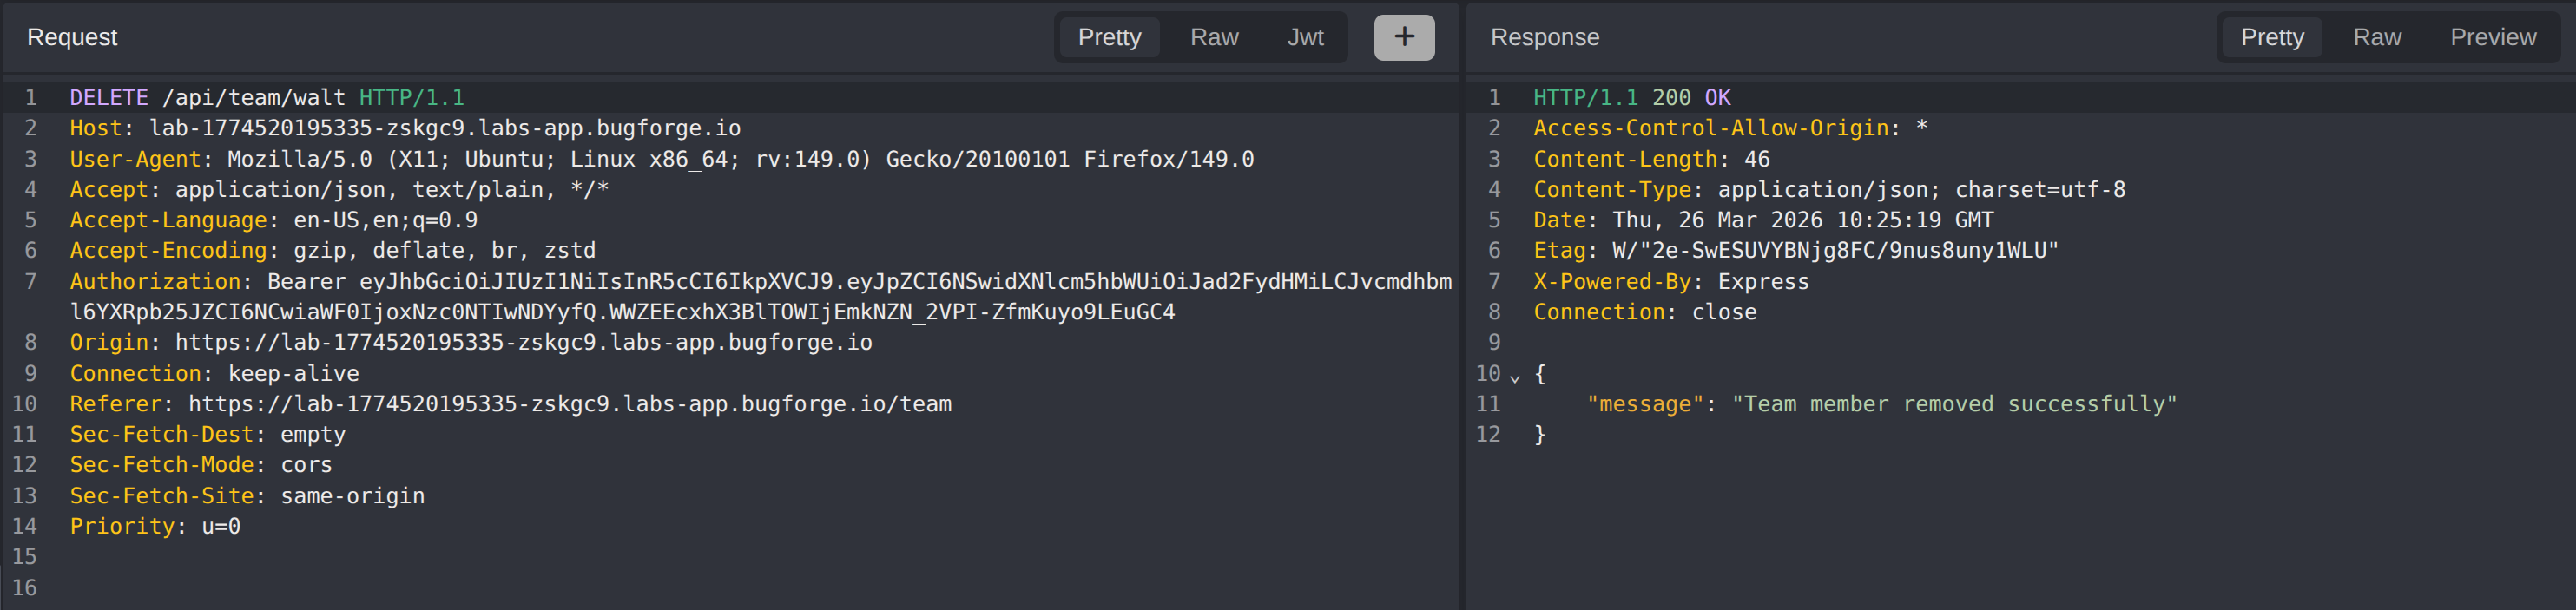Click the Authorization header name
The image size is (2576, 610).
[155, 282]
